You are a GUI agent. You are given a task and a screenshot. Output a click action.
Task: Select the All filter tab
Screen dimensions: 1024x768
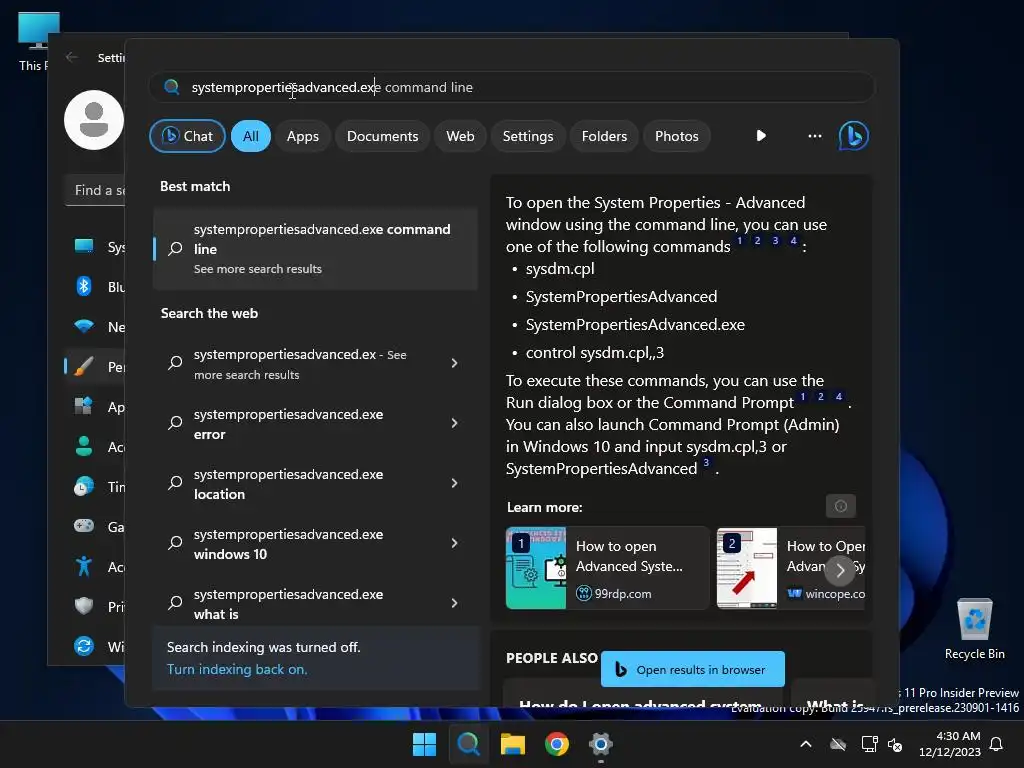pyautogui.click(x=251, y=136)
